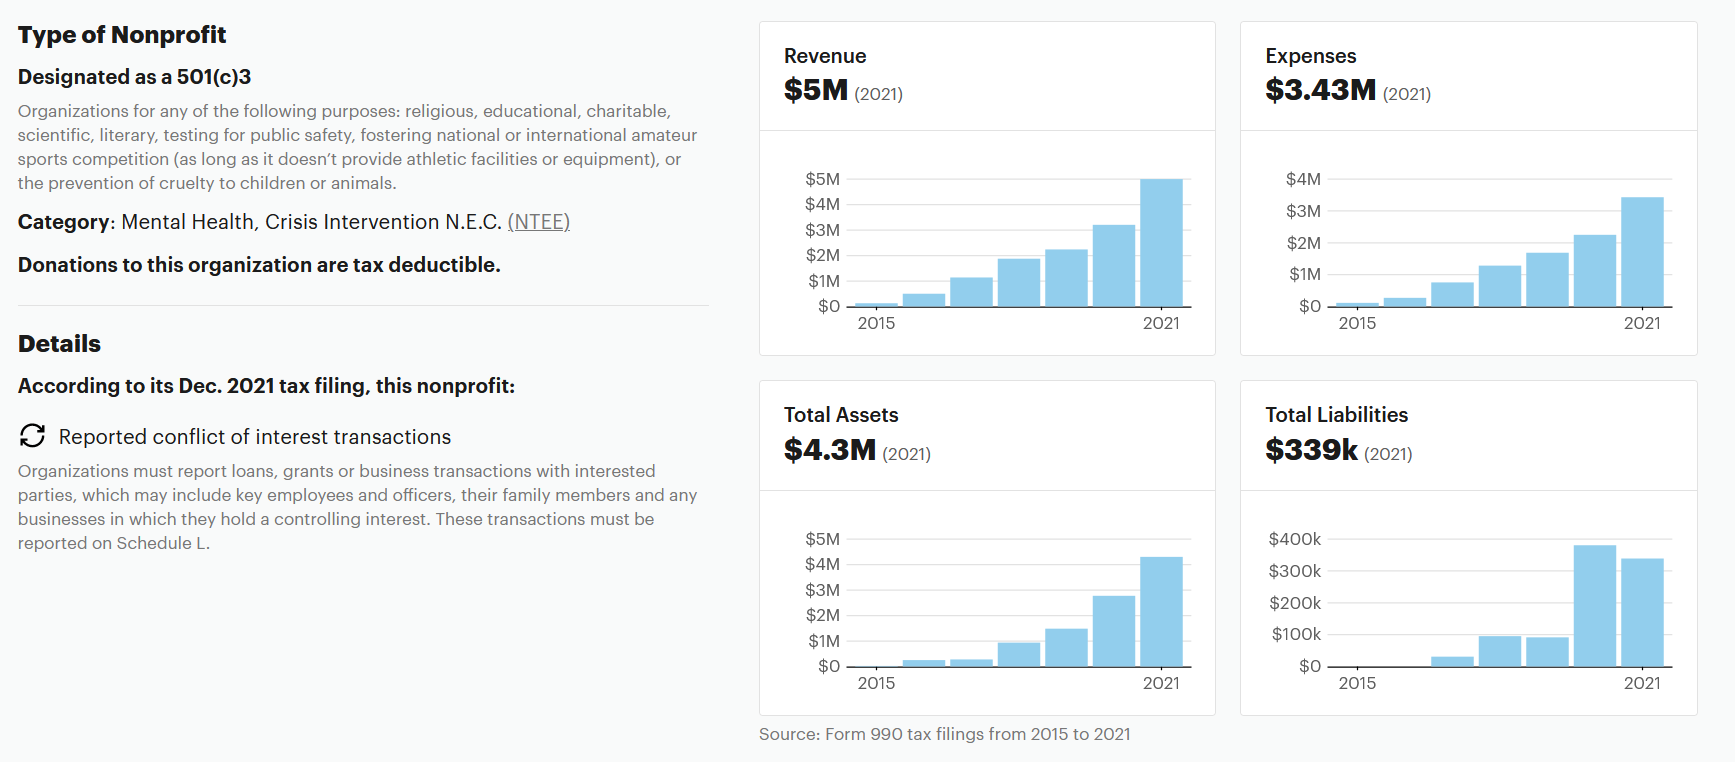The width and height of the screenshot is (1735, 762).
Task: Click 'According to its Dec. 2021 tax filing' text
Action: [266, 386]
